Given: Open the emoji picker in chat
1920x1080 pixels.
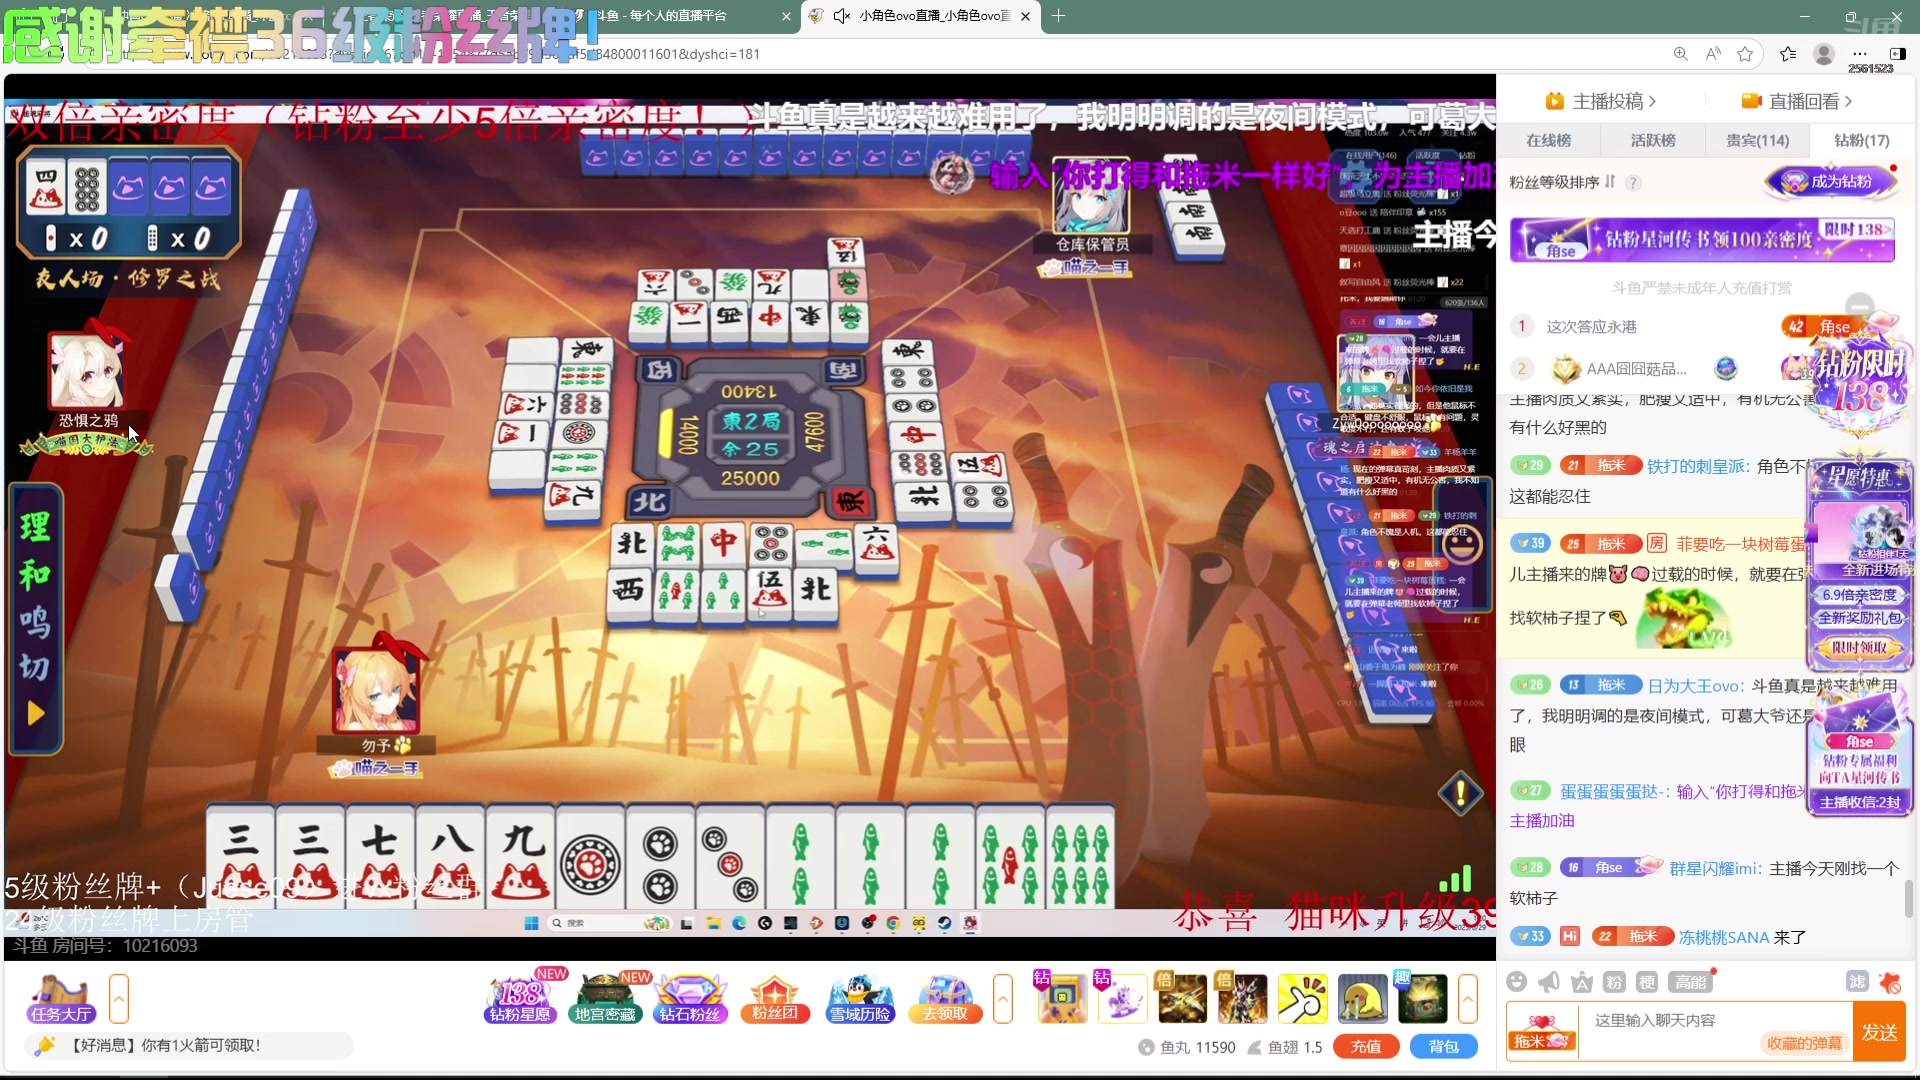Looking at the screenshot, I should click(x=1516, y=982).
